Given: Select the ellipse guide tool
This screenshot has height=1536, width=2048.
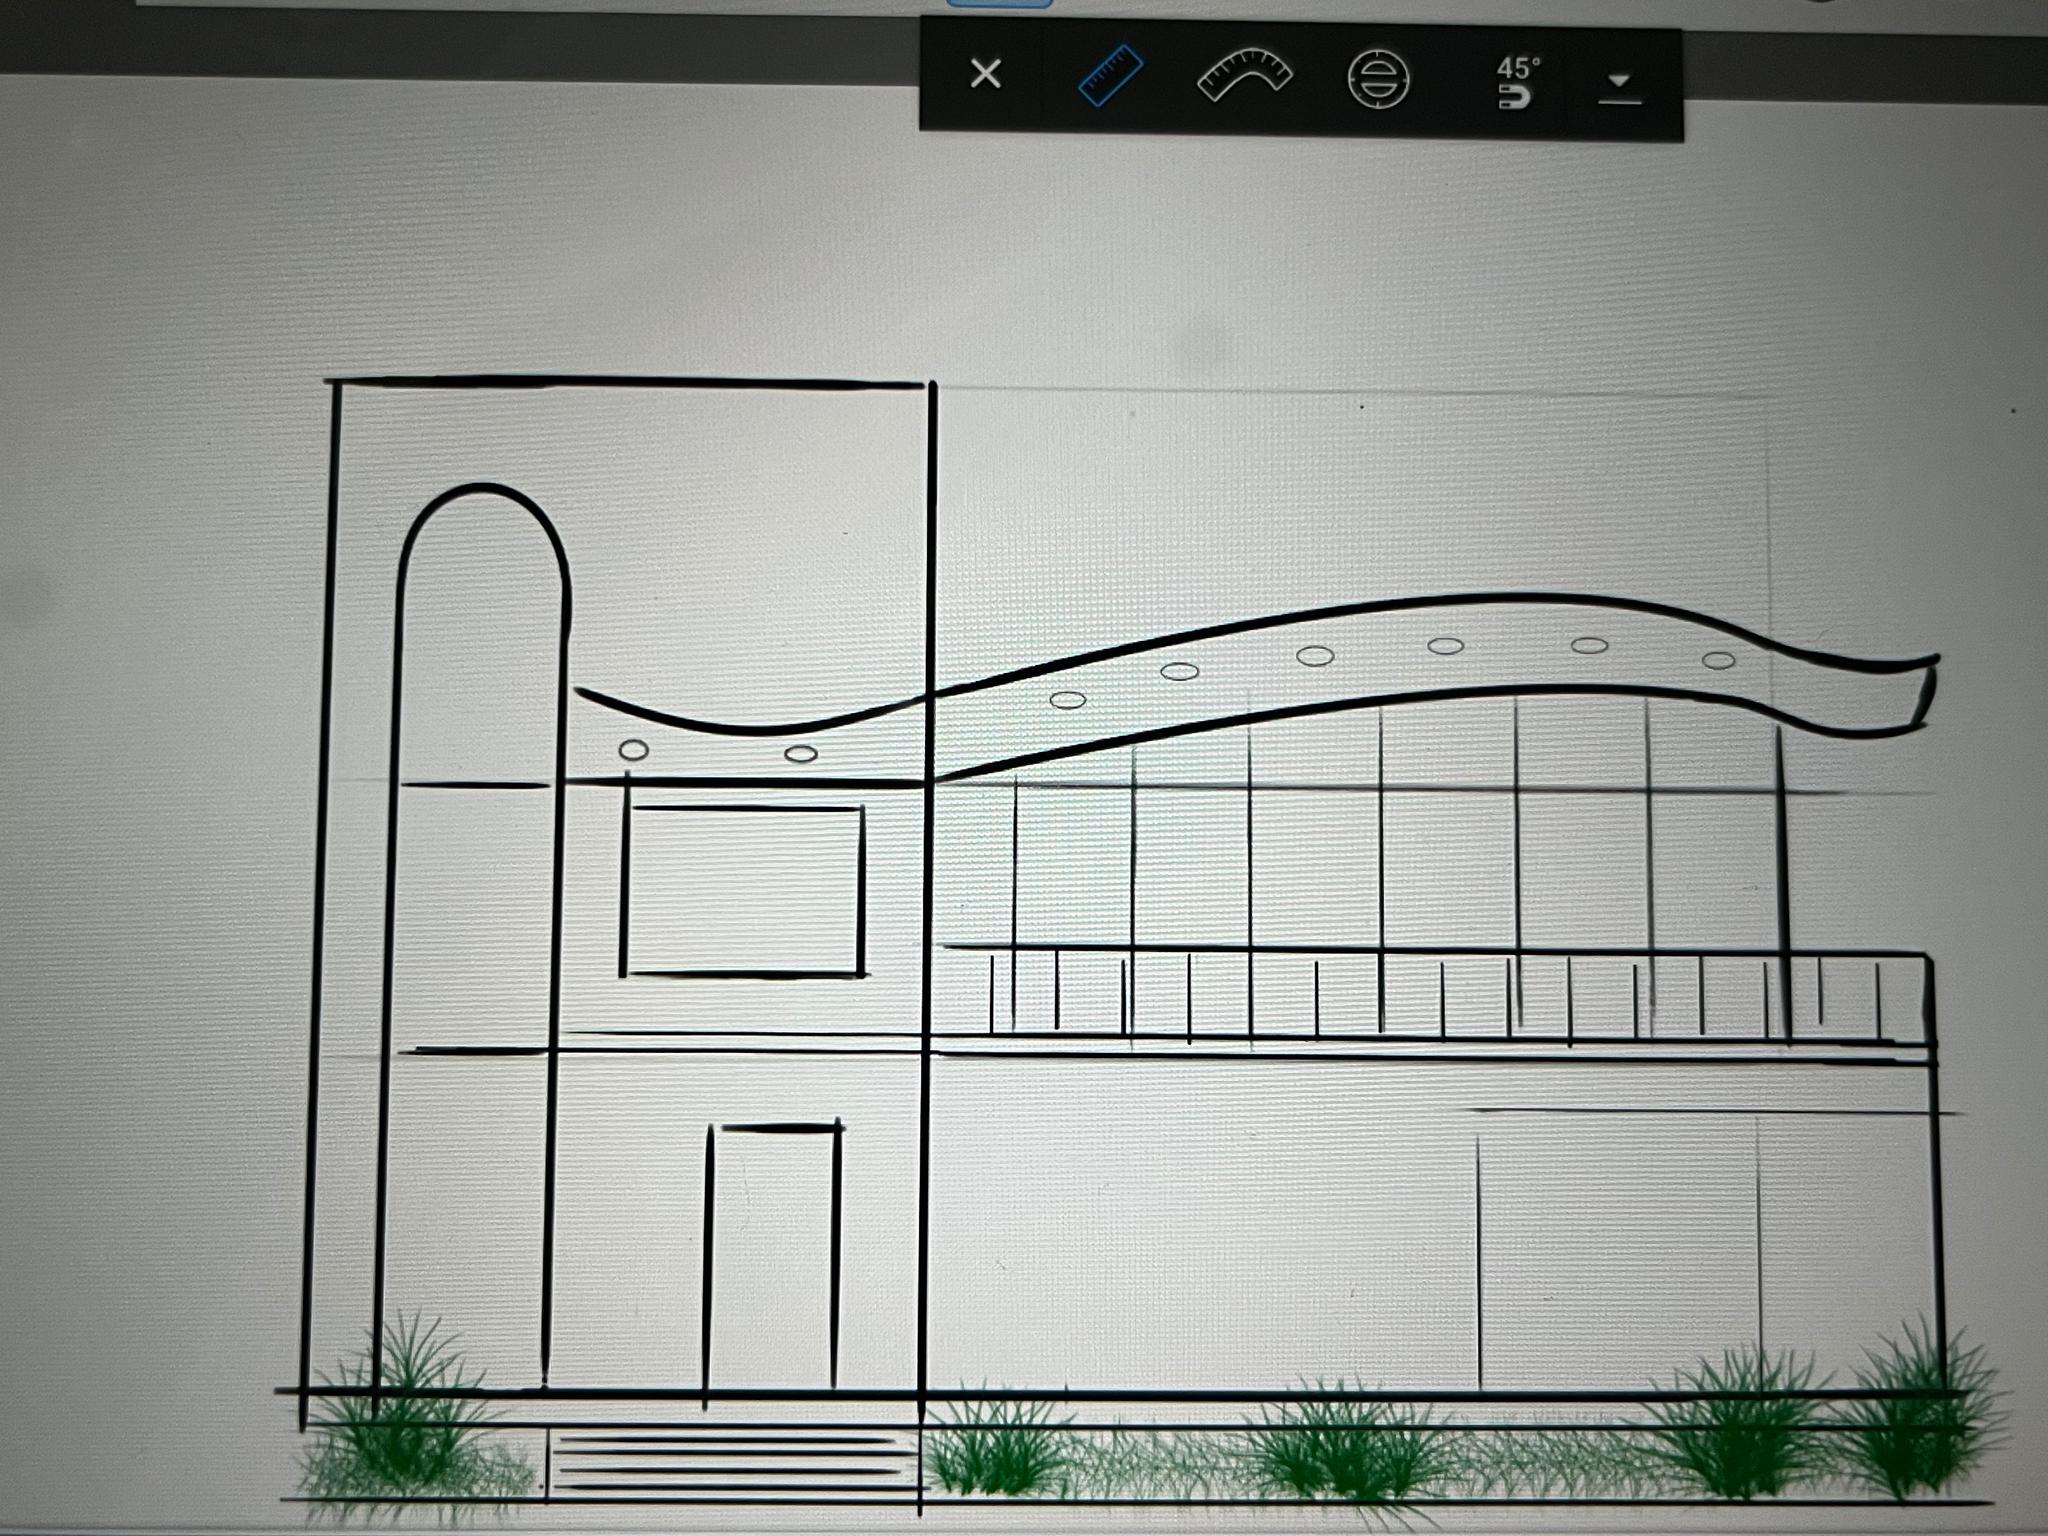Looking at the screenshot, I should [x=1378, y=80].
